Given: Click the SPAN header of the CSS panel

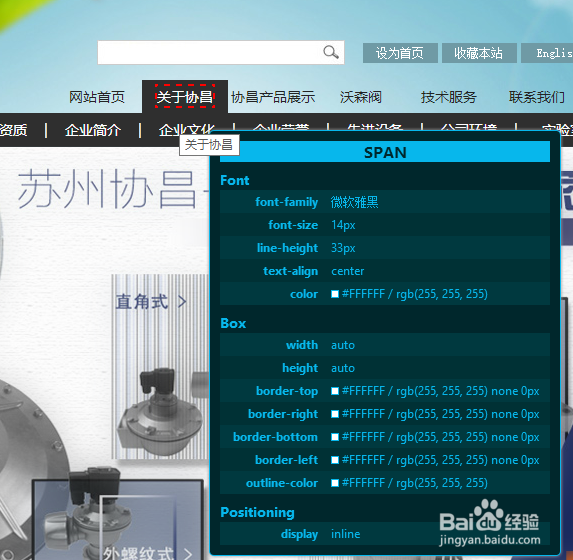Looking at the screenshot, I should 385,152.
